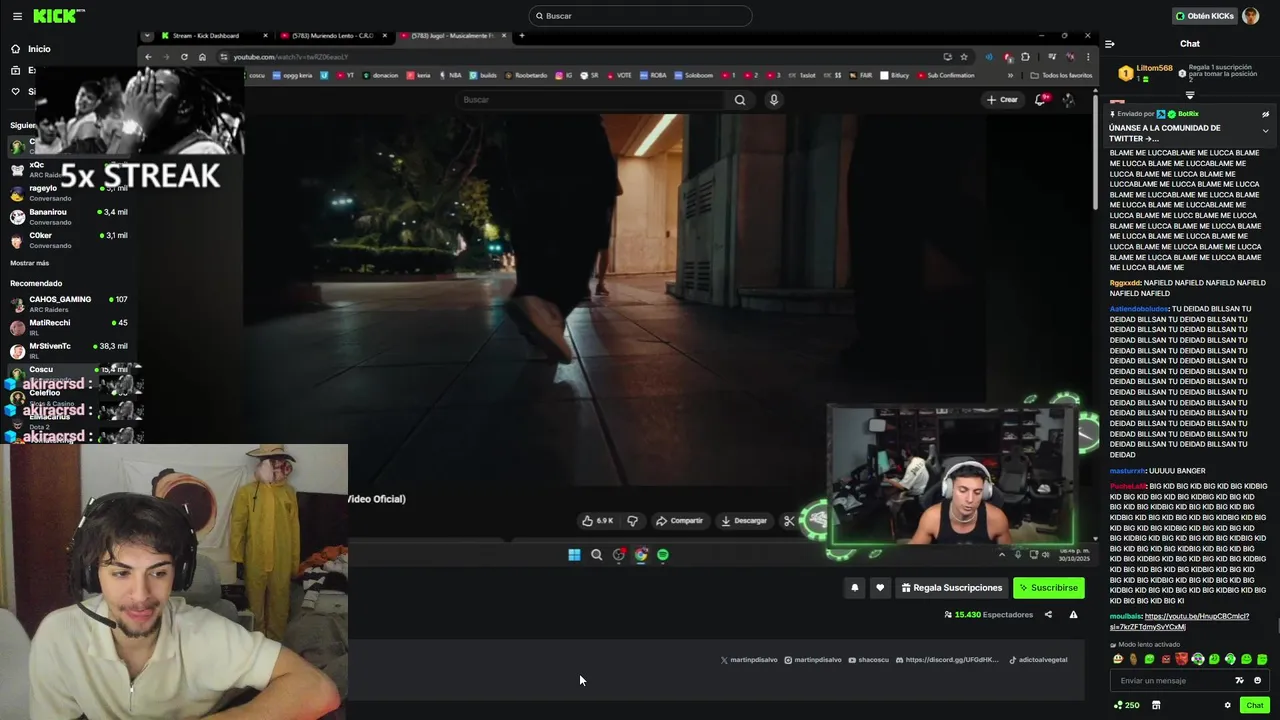This screenshot has height=720, width=1280.
Task: Open the opgg keria bookmark
Action: point(293,75)
